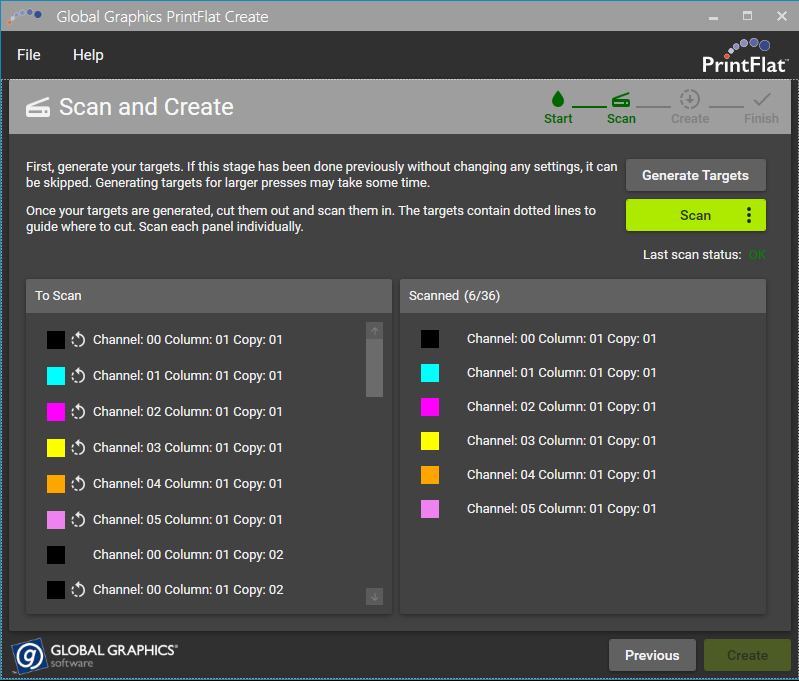Go back with the Previous button

pos(652,655)
